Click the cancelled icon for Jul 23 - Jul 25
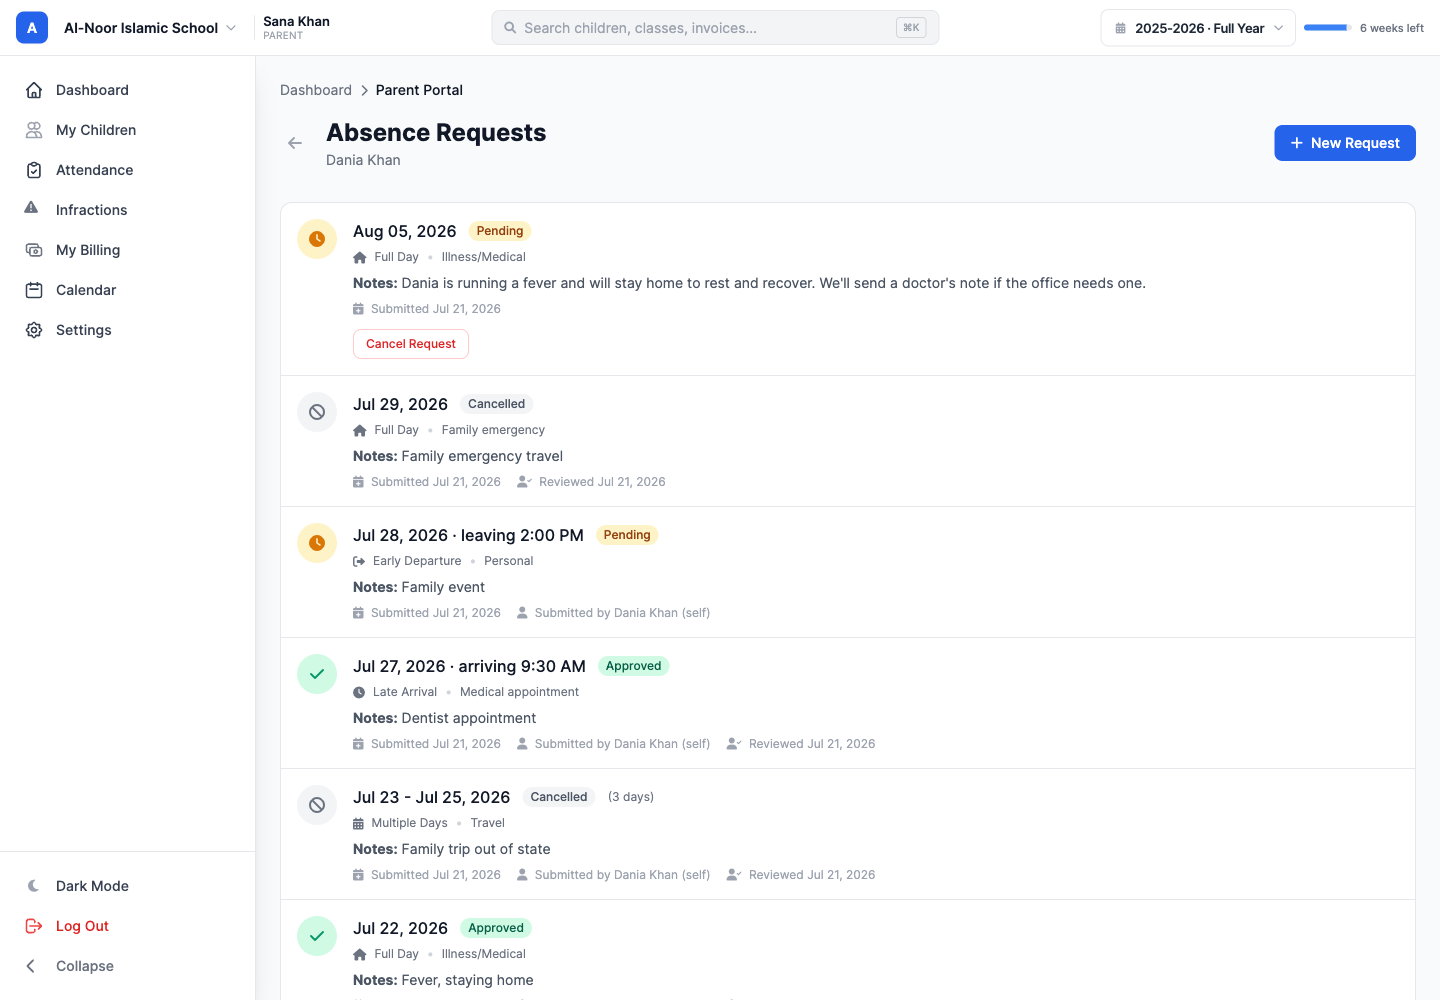 (317, 805)
